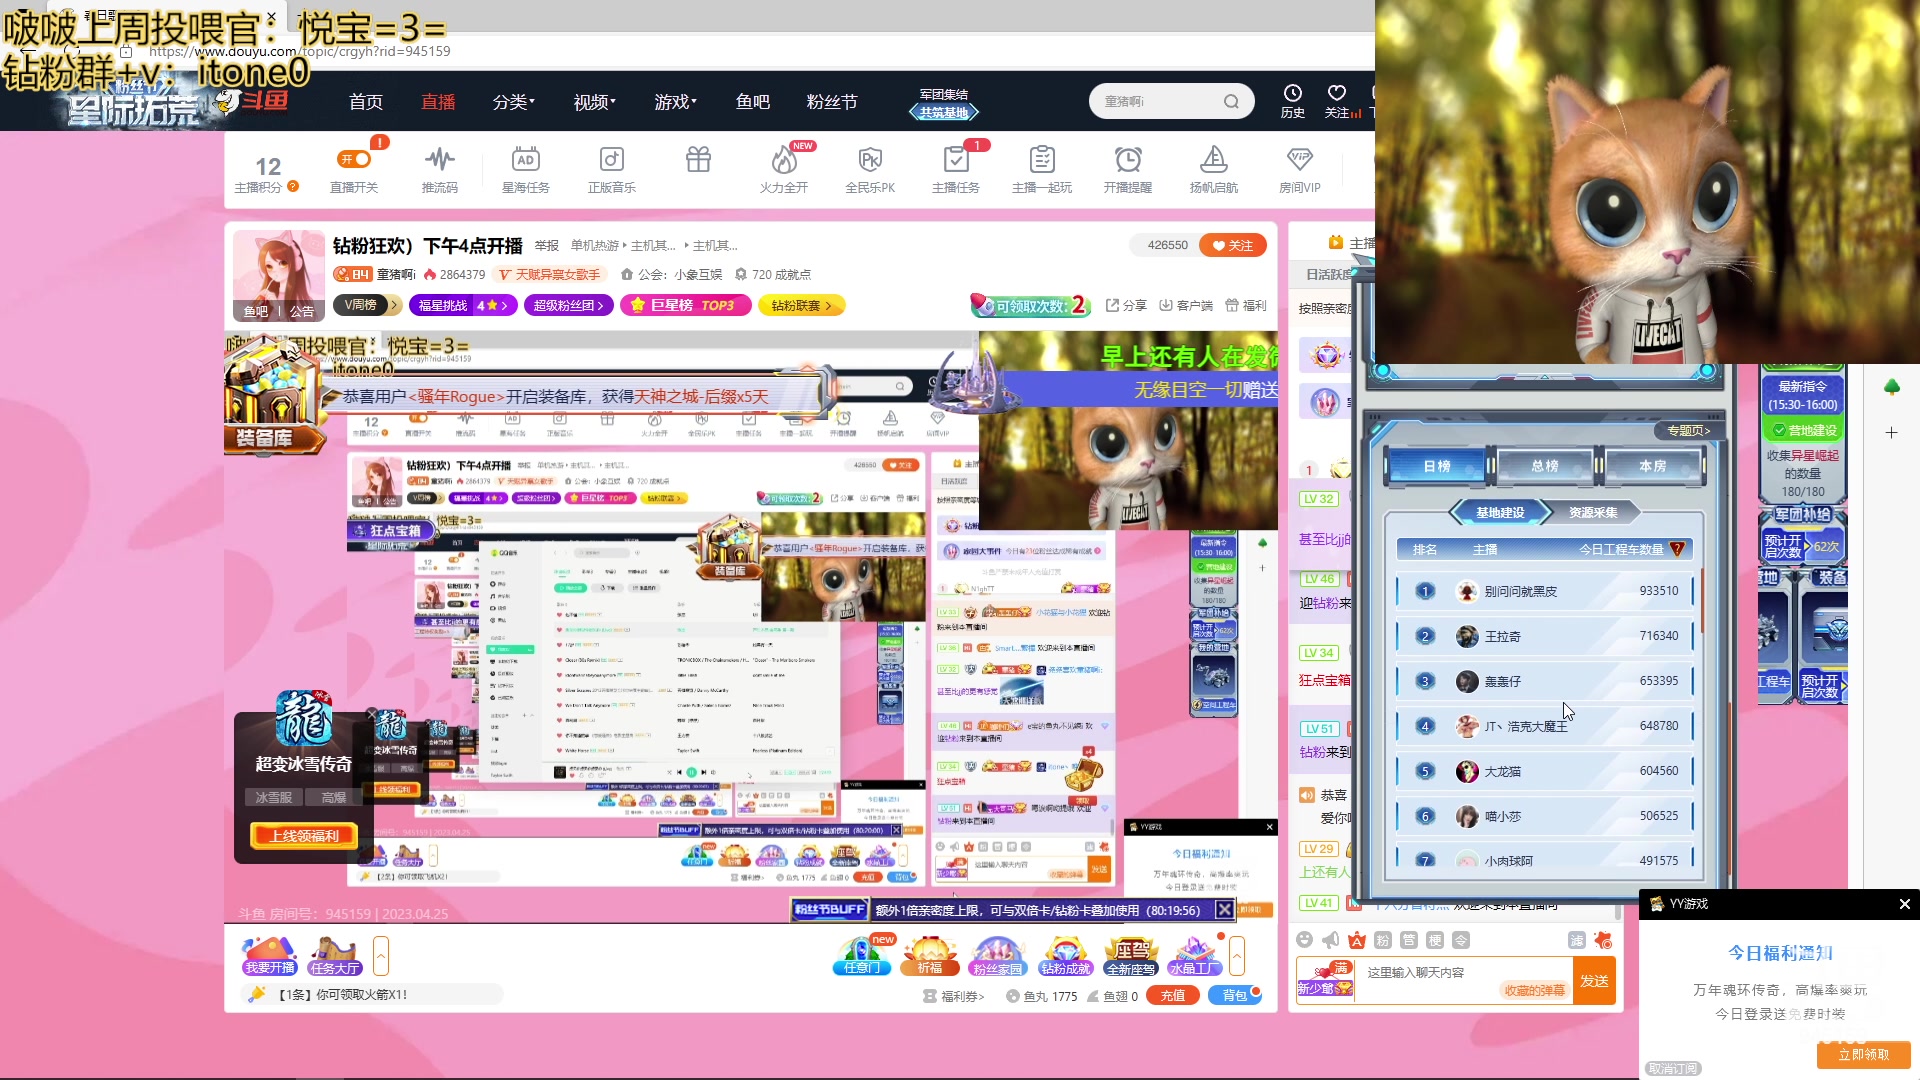1920x1080 pixels.
Task: Open the 推流码 stream code icon
Action: (439, 159)
